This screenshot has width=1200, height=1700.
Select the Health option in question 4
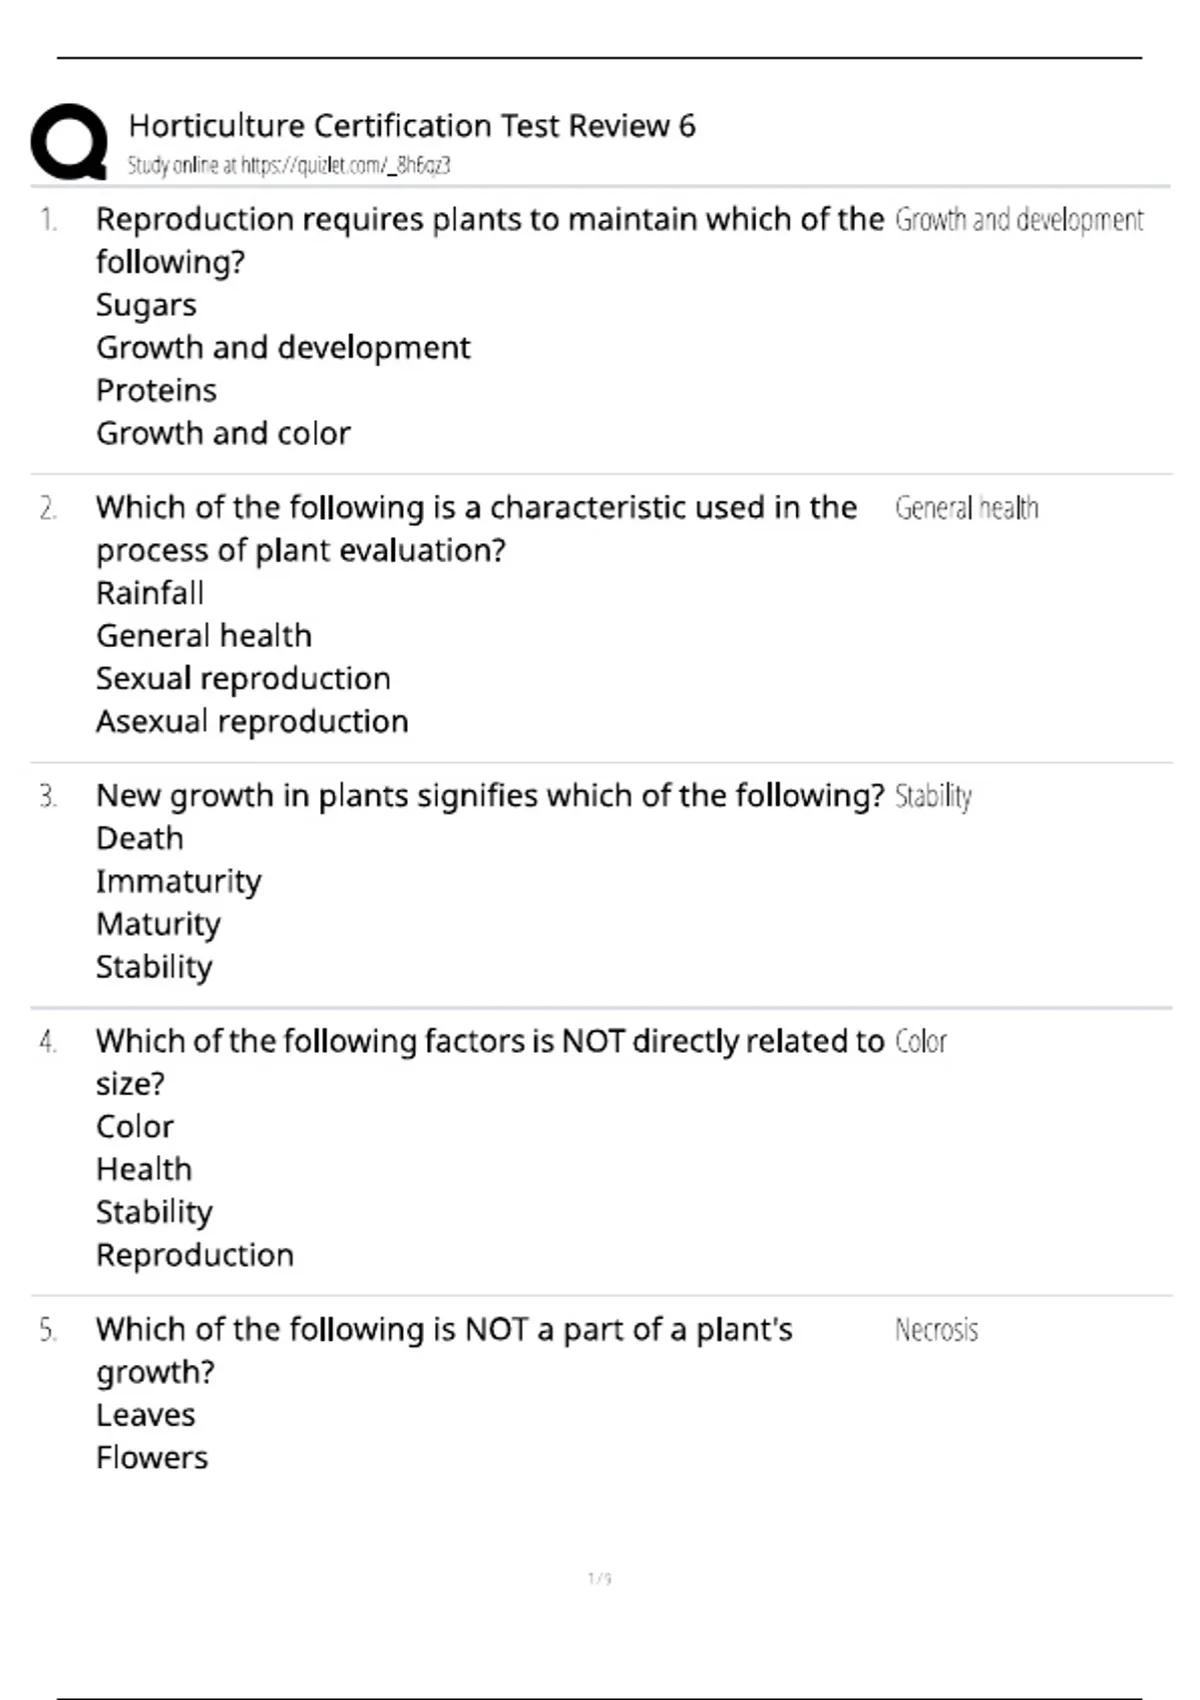coord(144,1170)
